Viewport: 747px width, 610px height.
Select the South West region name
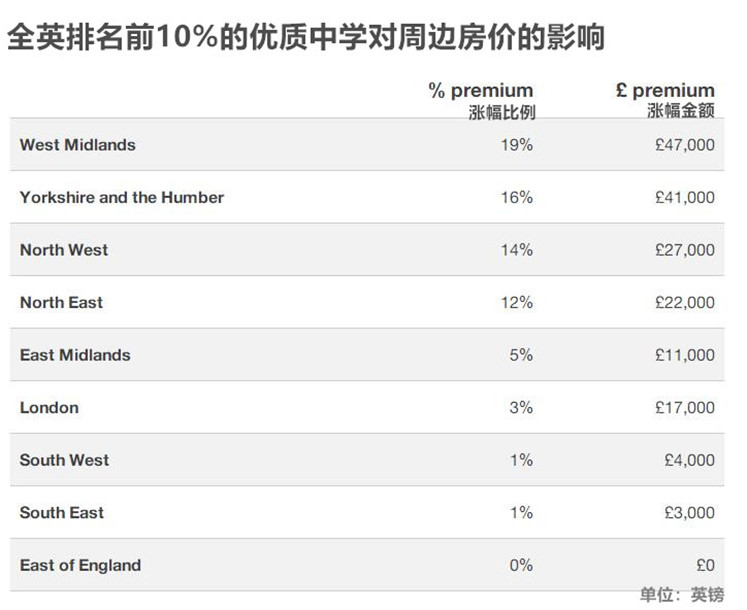(65, 460)
